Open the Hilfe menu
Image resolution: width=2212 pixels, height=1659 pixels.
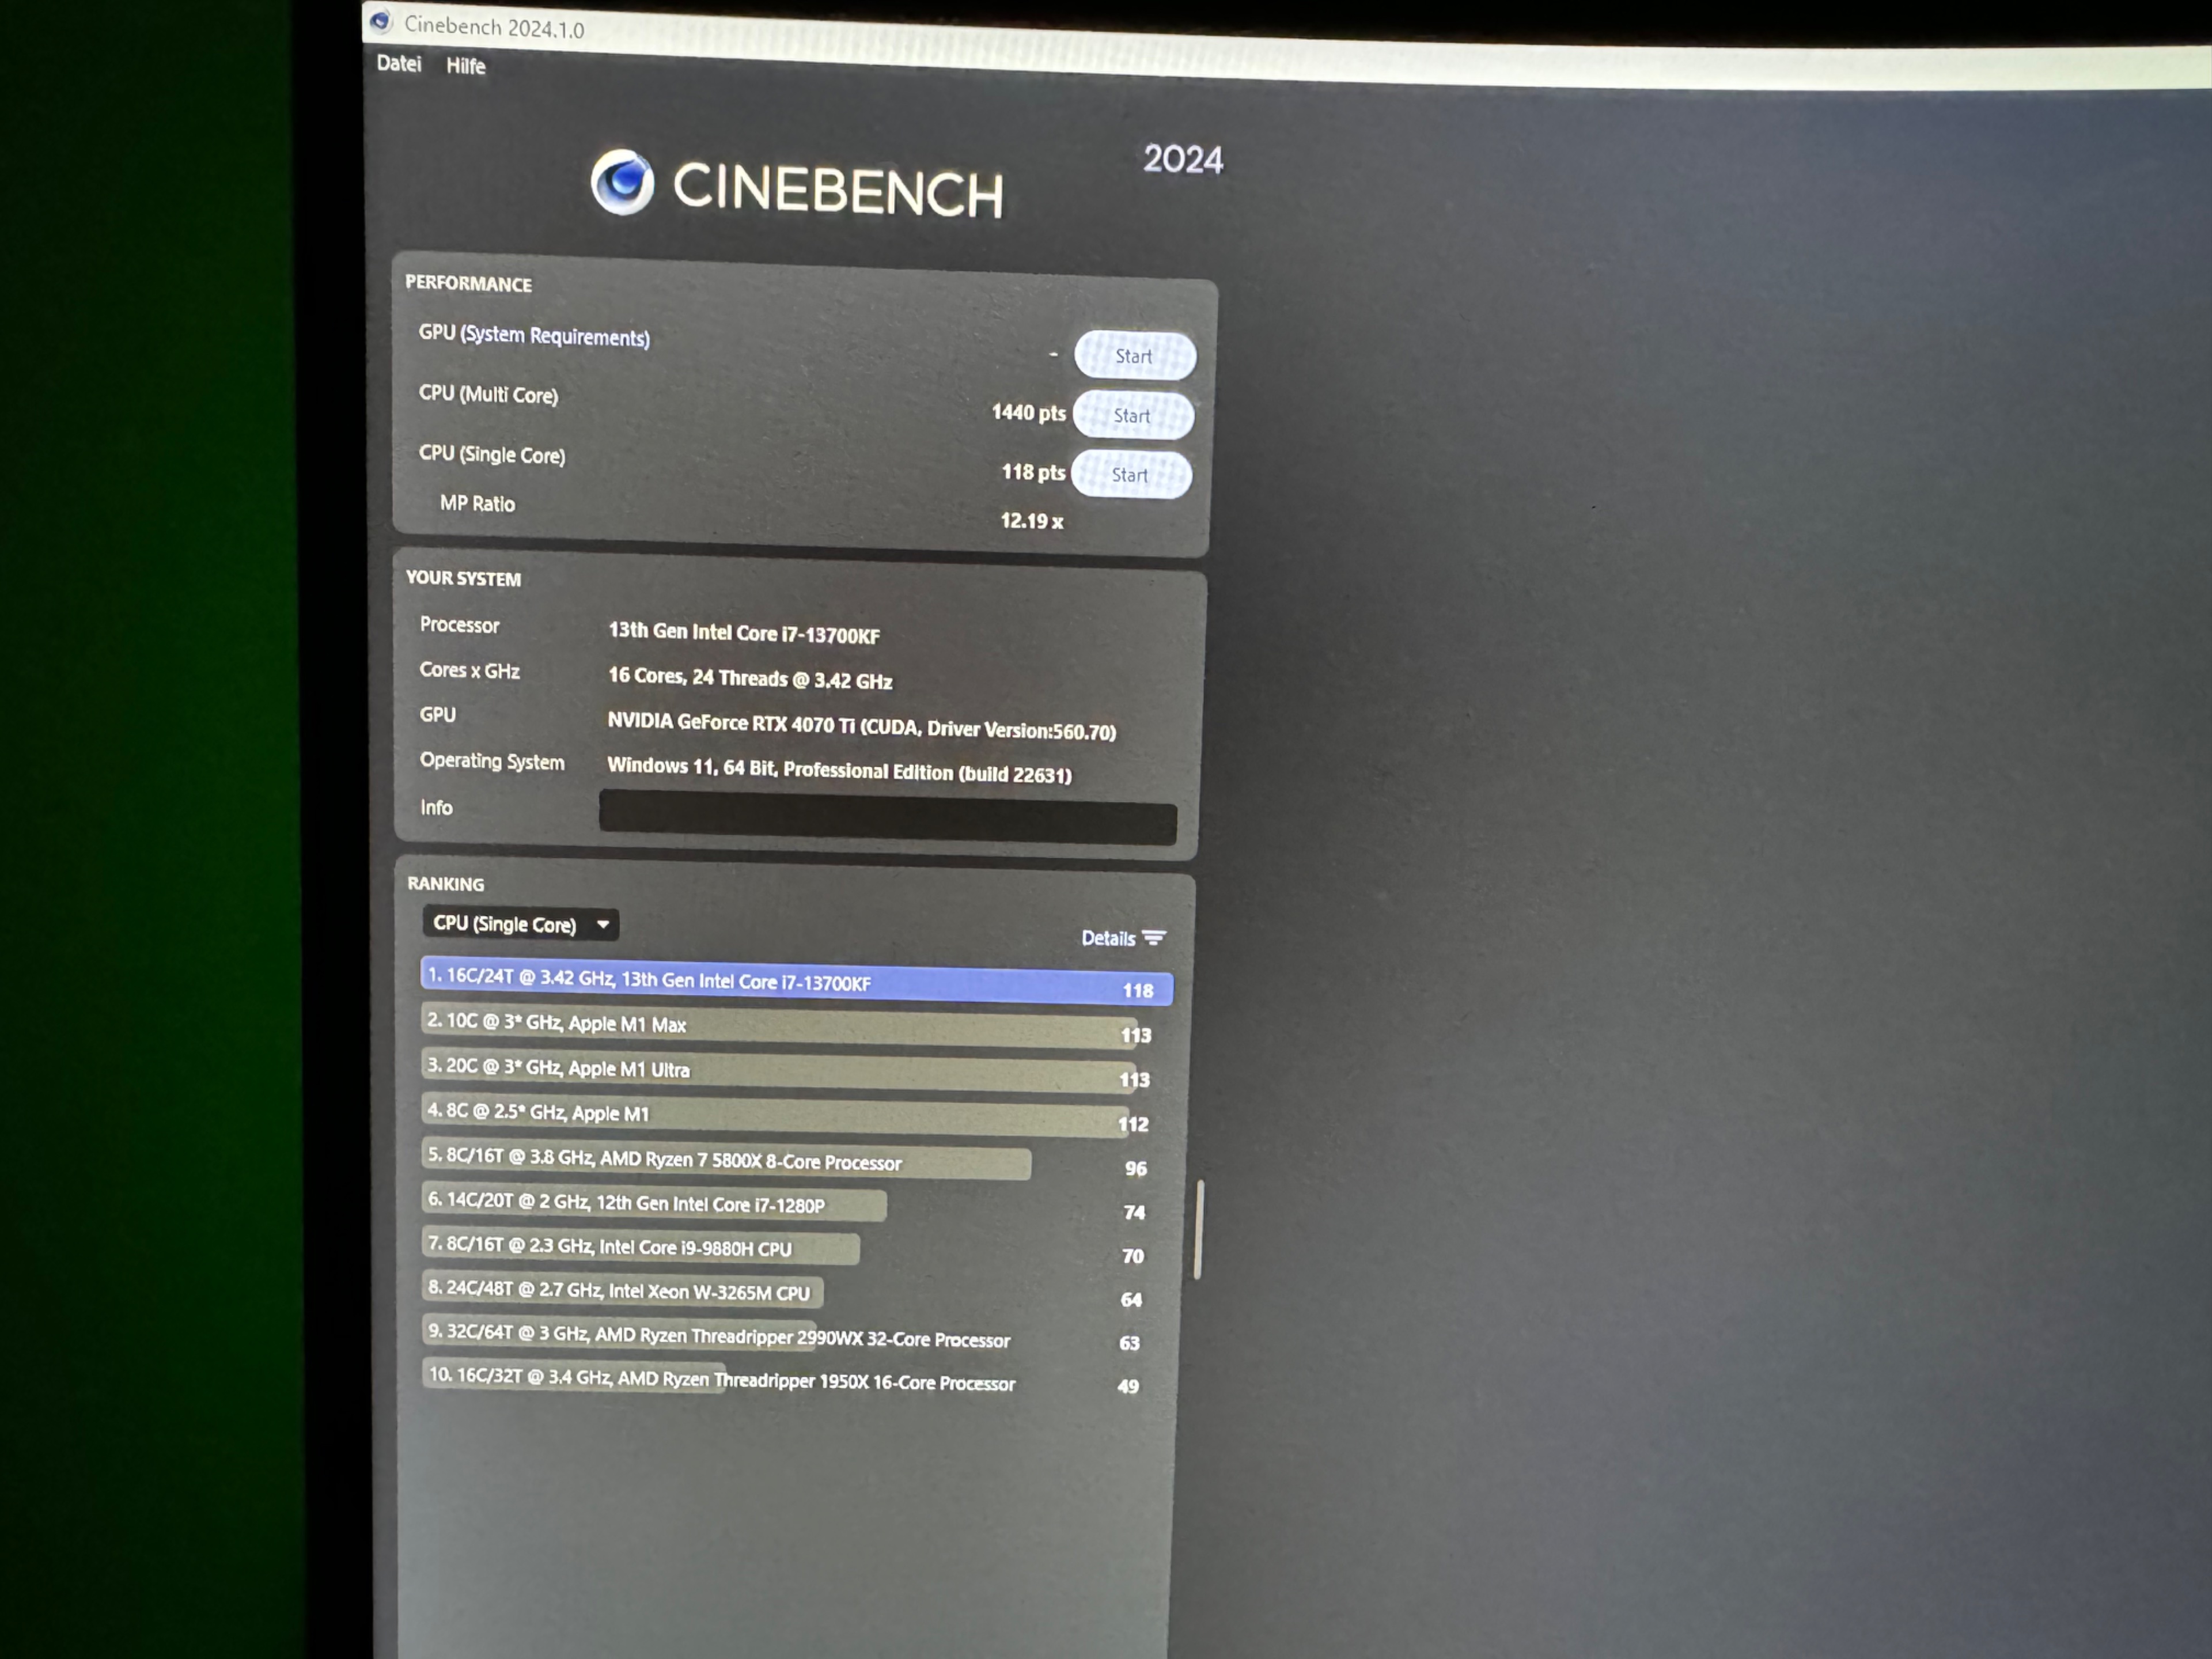(465, 66)
